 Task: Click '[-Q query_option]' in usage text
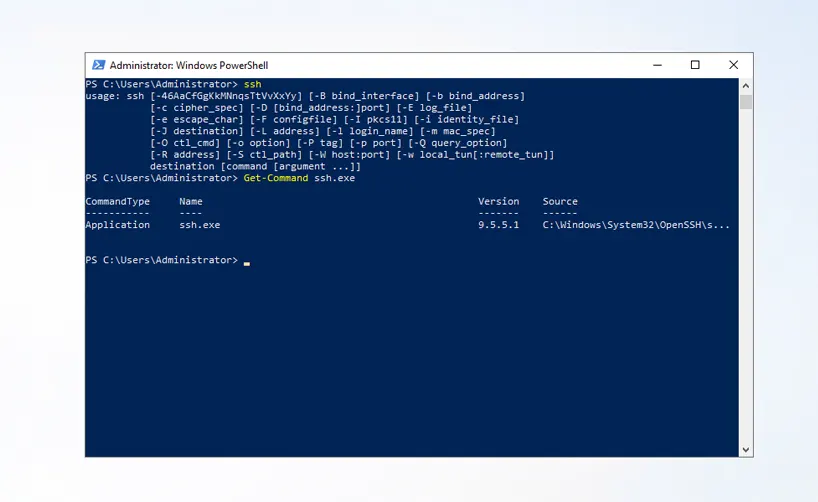(x=458, y=143)
